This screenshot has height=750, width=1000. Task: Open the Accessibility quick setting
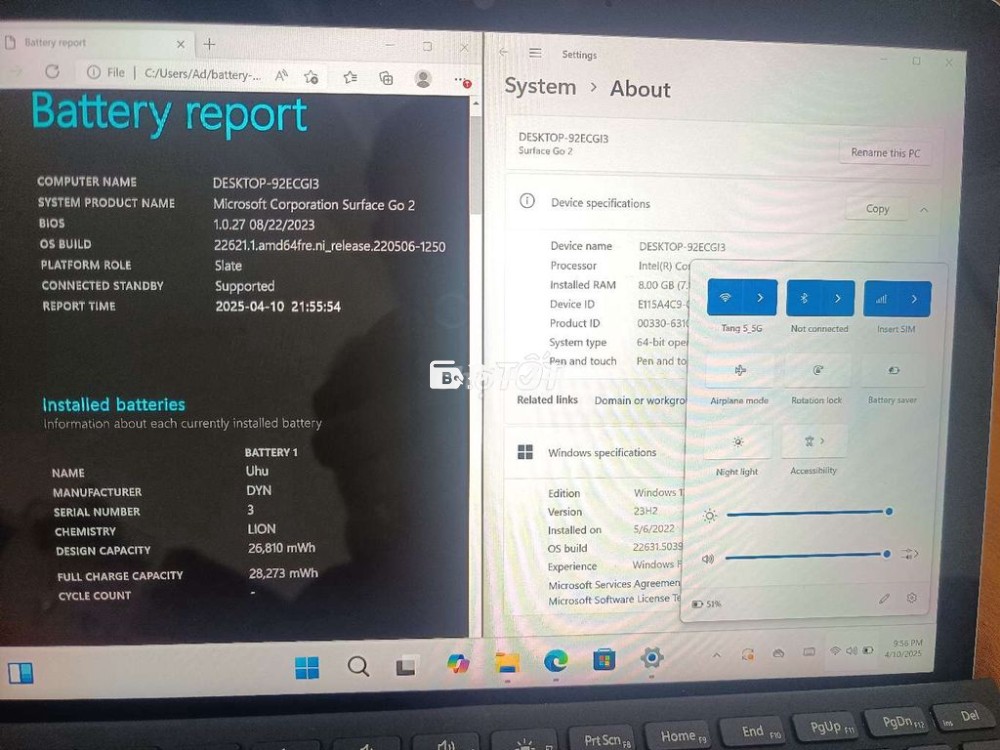click(x=814, y=441)
